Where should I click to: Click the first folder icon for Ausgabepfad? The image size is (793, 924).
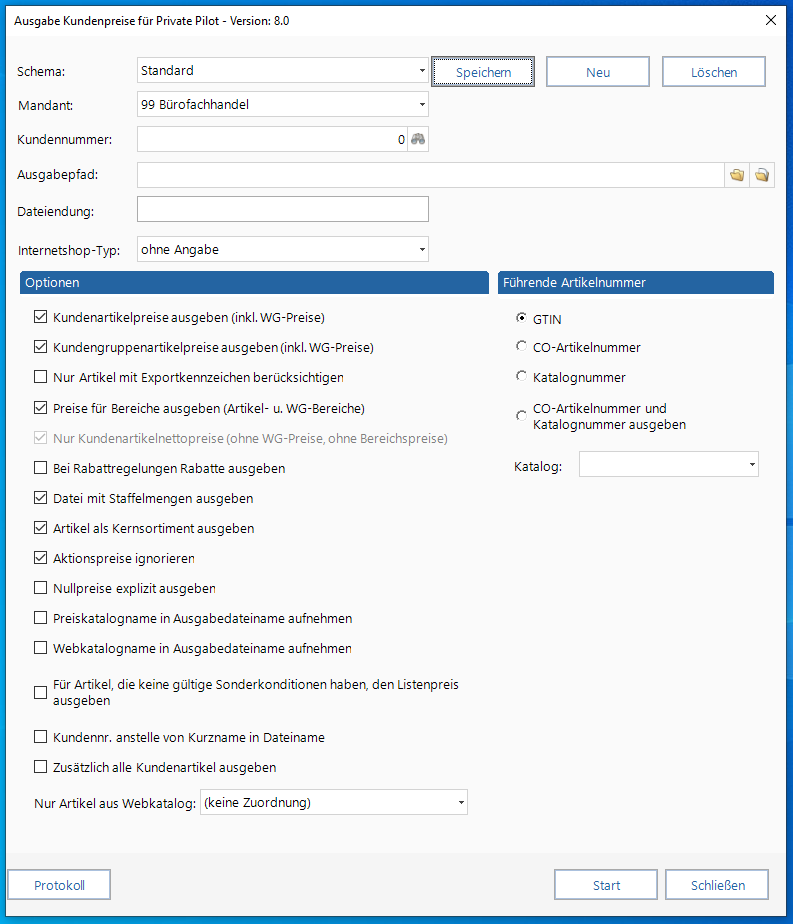click(737, 175)
